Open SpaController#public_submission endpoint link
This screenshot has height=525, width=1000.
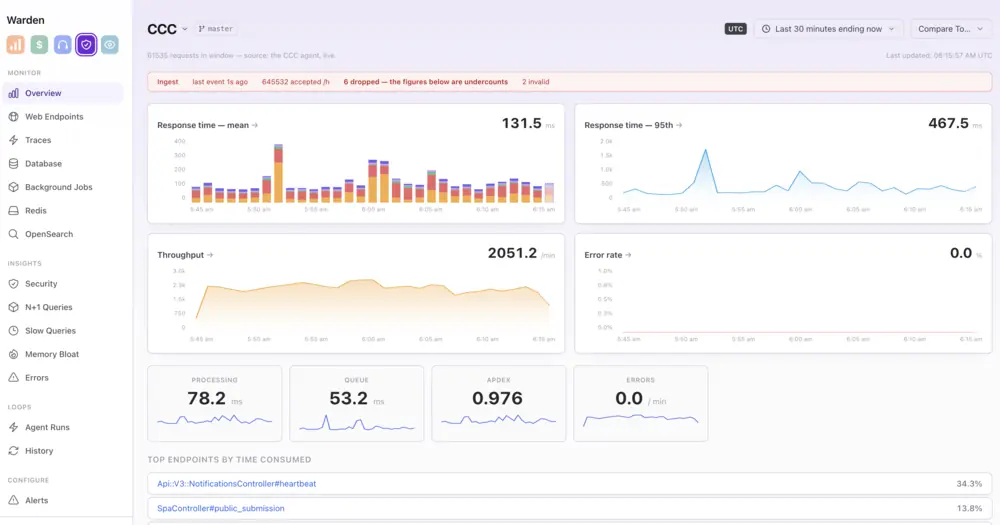(x=221, y=508)
